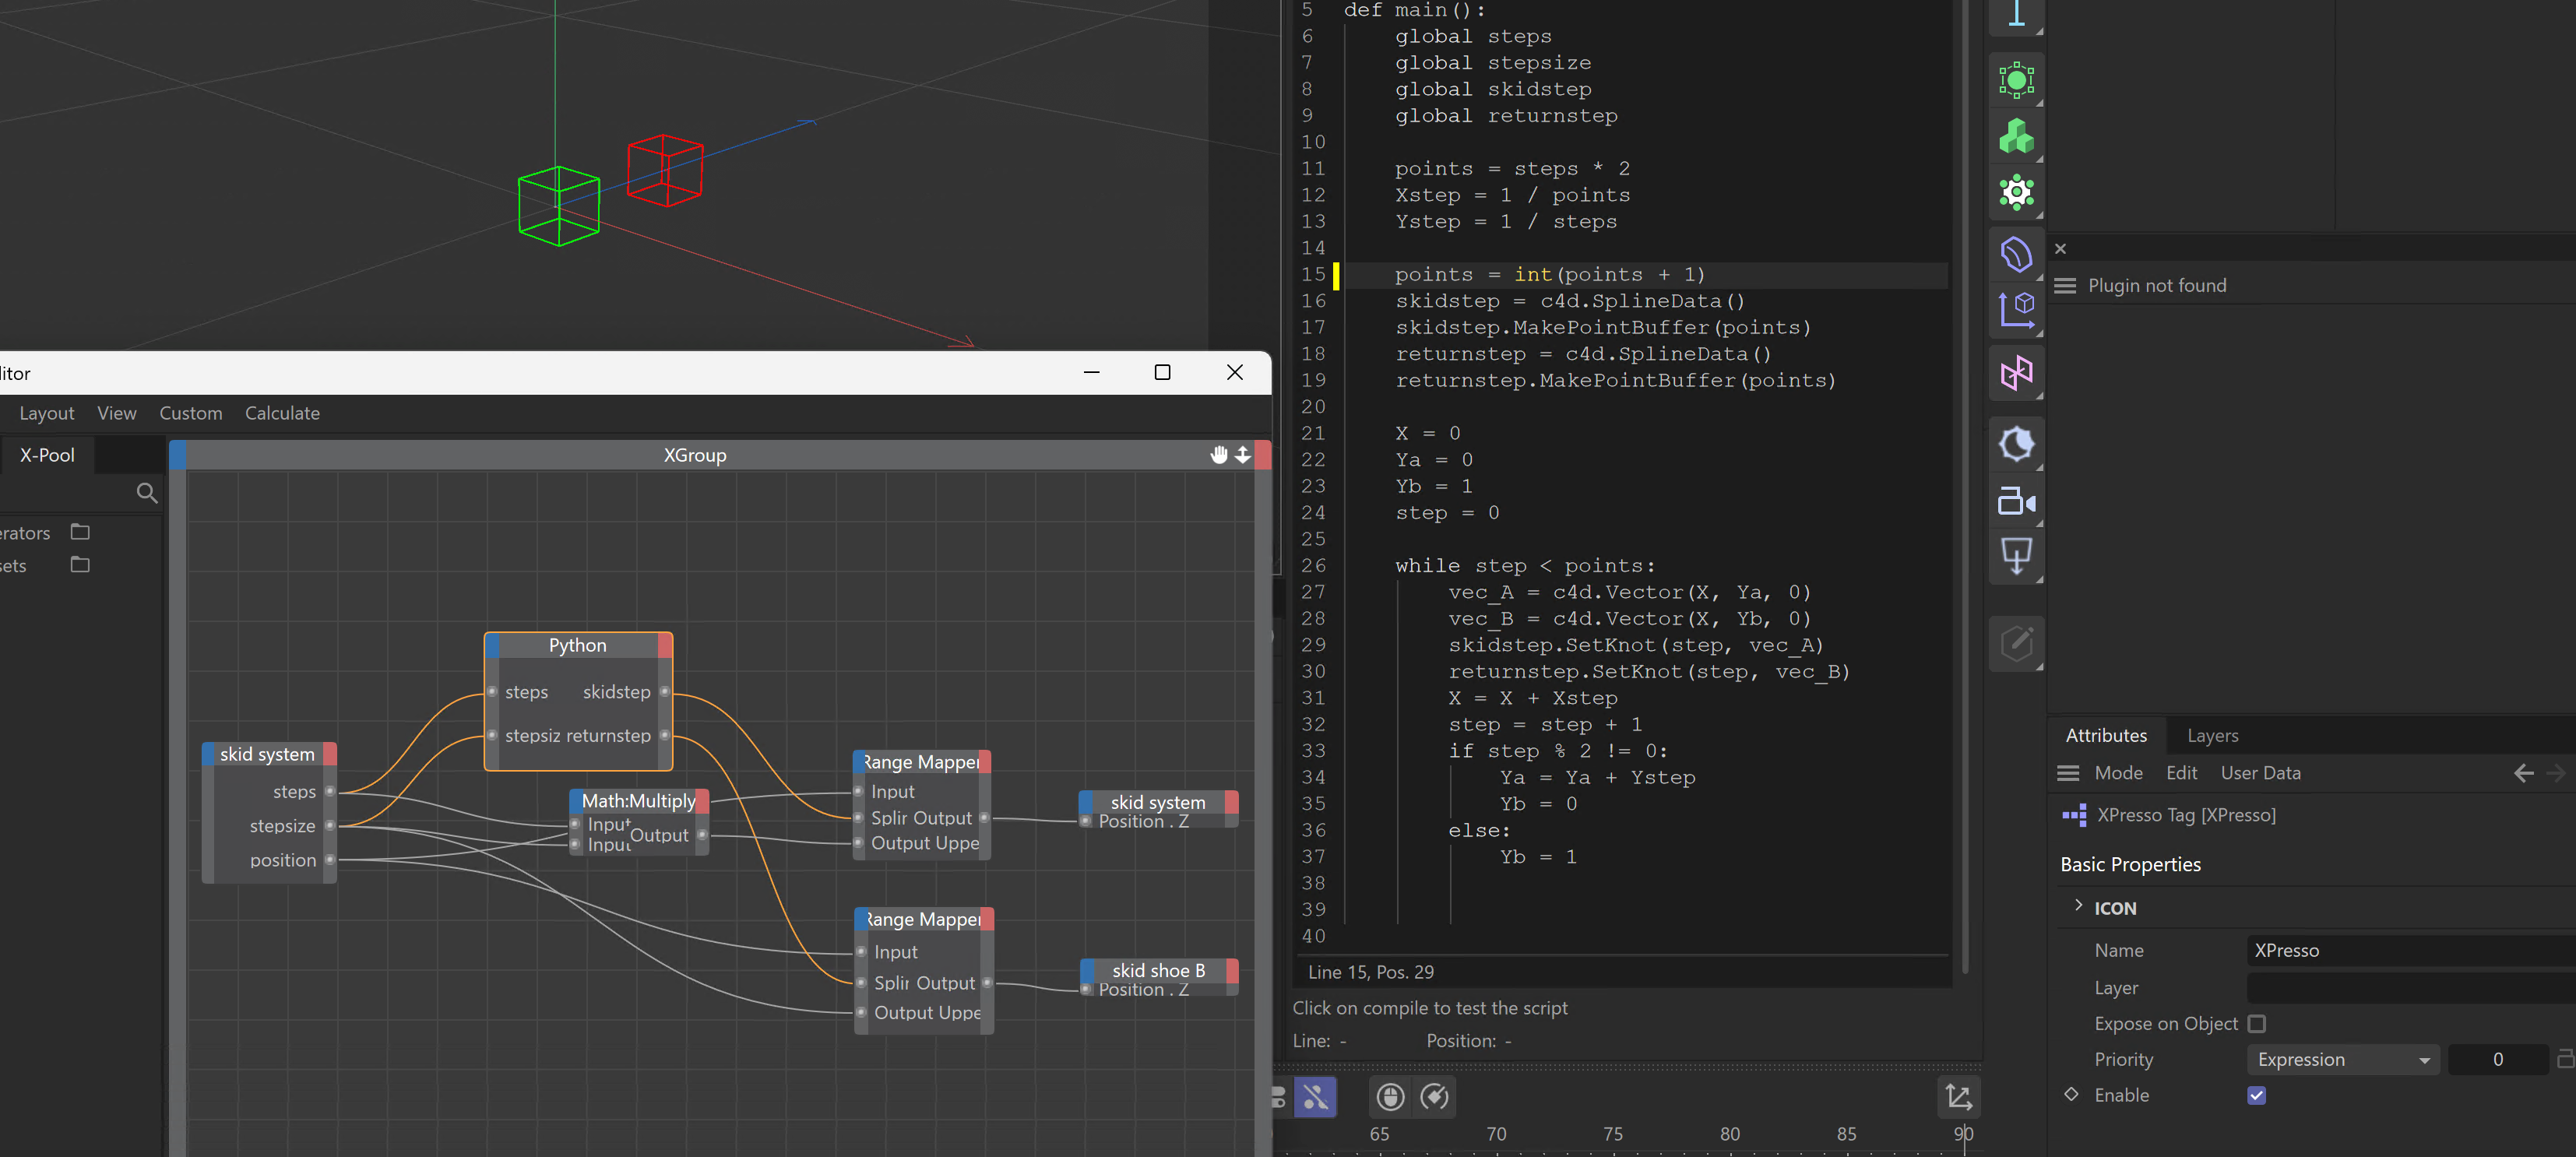The width and height of the screenshot is (2576, 1157).
Task: Click the XGroup pan hand icon
Action: (x=1218, y=455)
